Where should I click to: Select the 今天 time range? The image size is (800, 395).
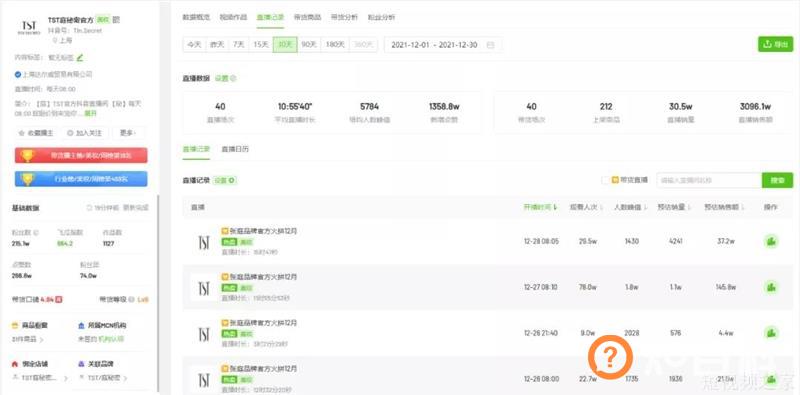coord(194,45)
